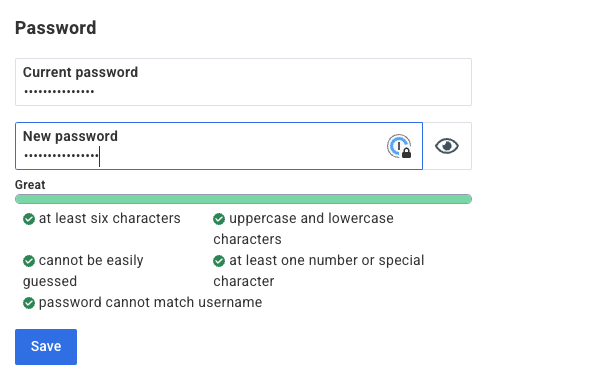Screen dimensions: 600x379
Task: Click check icon beside uppercase and lowercase
Action: [219, 219]
